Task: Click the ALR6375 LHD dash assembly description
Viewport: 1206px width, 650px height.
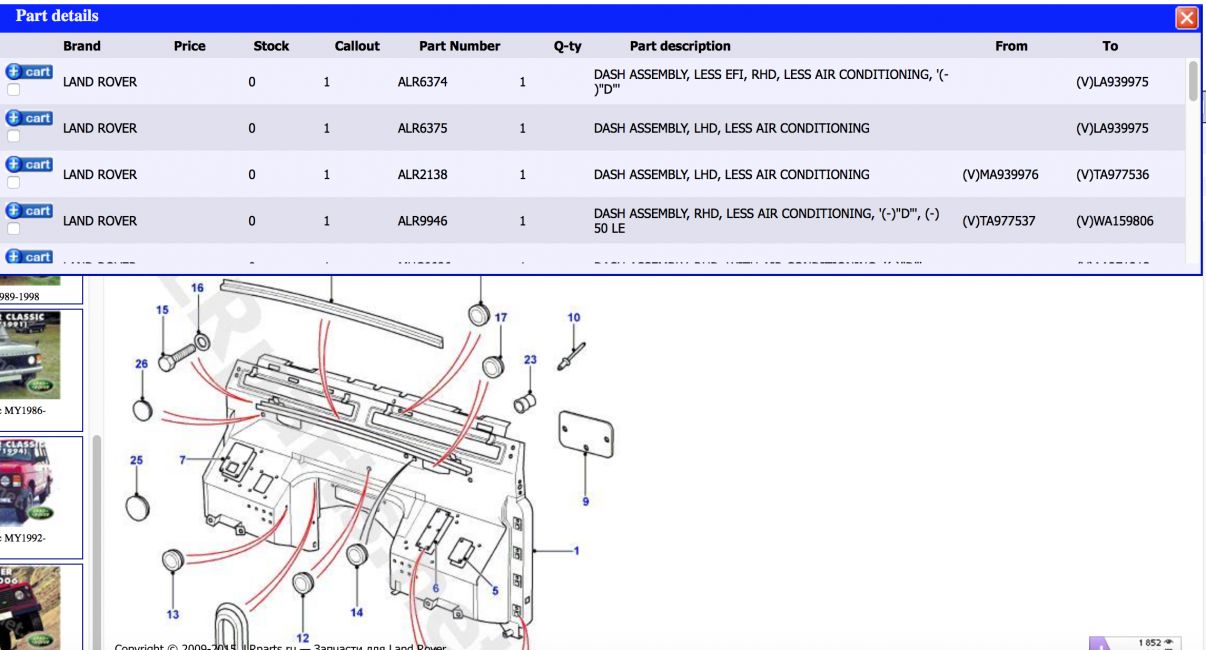Action: (x=732, y=128)
